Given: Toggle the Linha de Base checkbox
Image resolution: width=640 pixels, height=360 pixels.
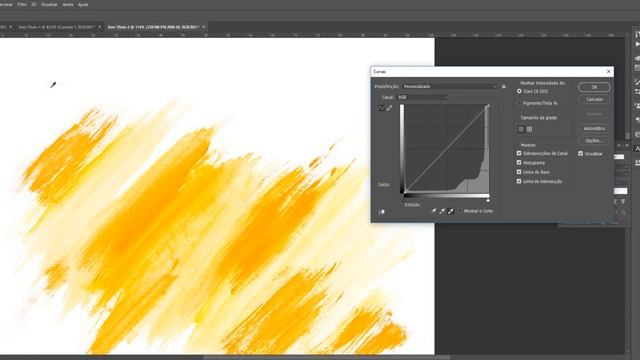Looking at the screenshot, I should [519, 172].
